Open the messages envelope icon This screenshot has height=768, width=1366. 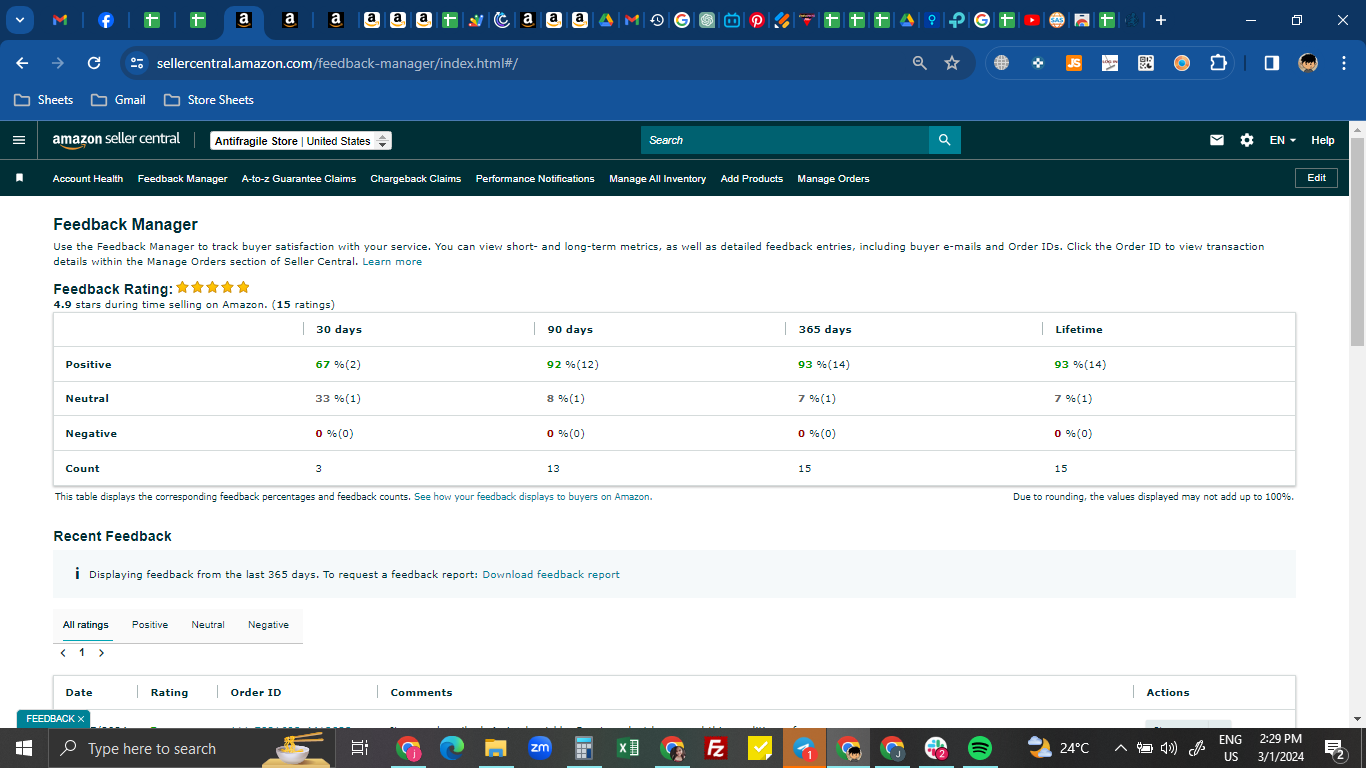1217,140
